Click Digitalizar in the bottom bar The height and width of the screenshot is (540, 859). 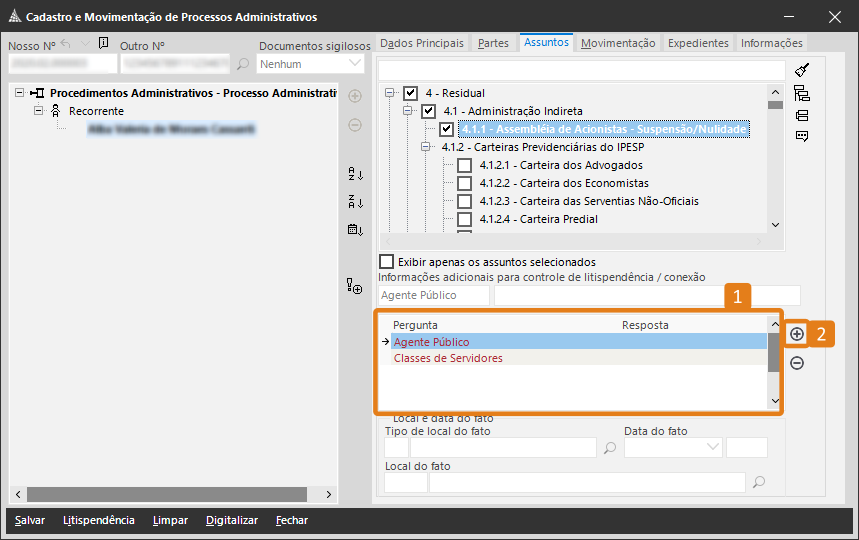tap(232, 520)
